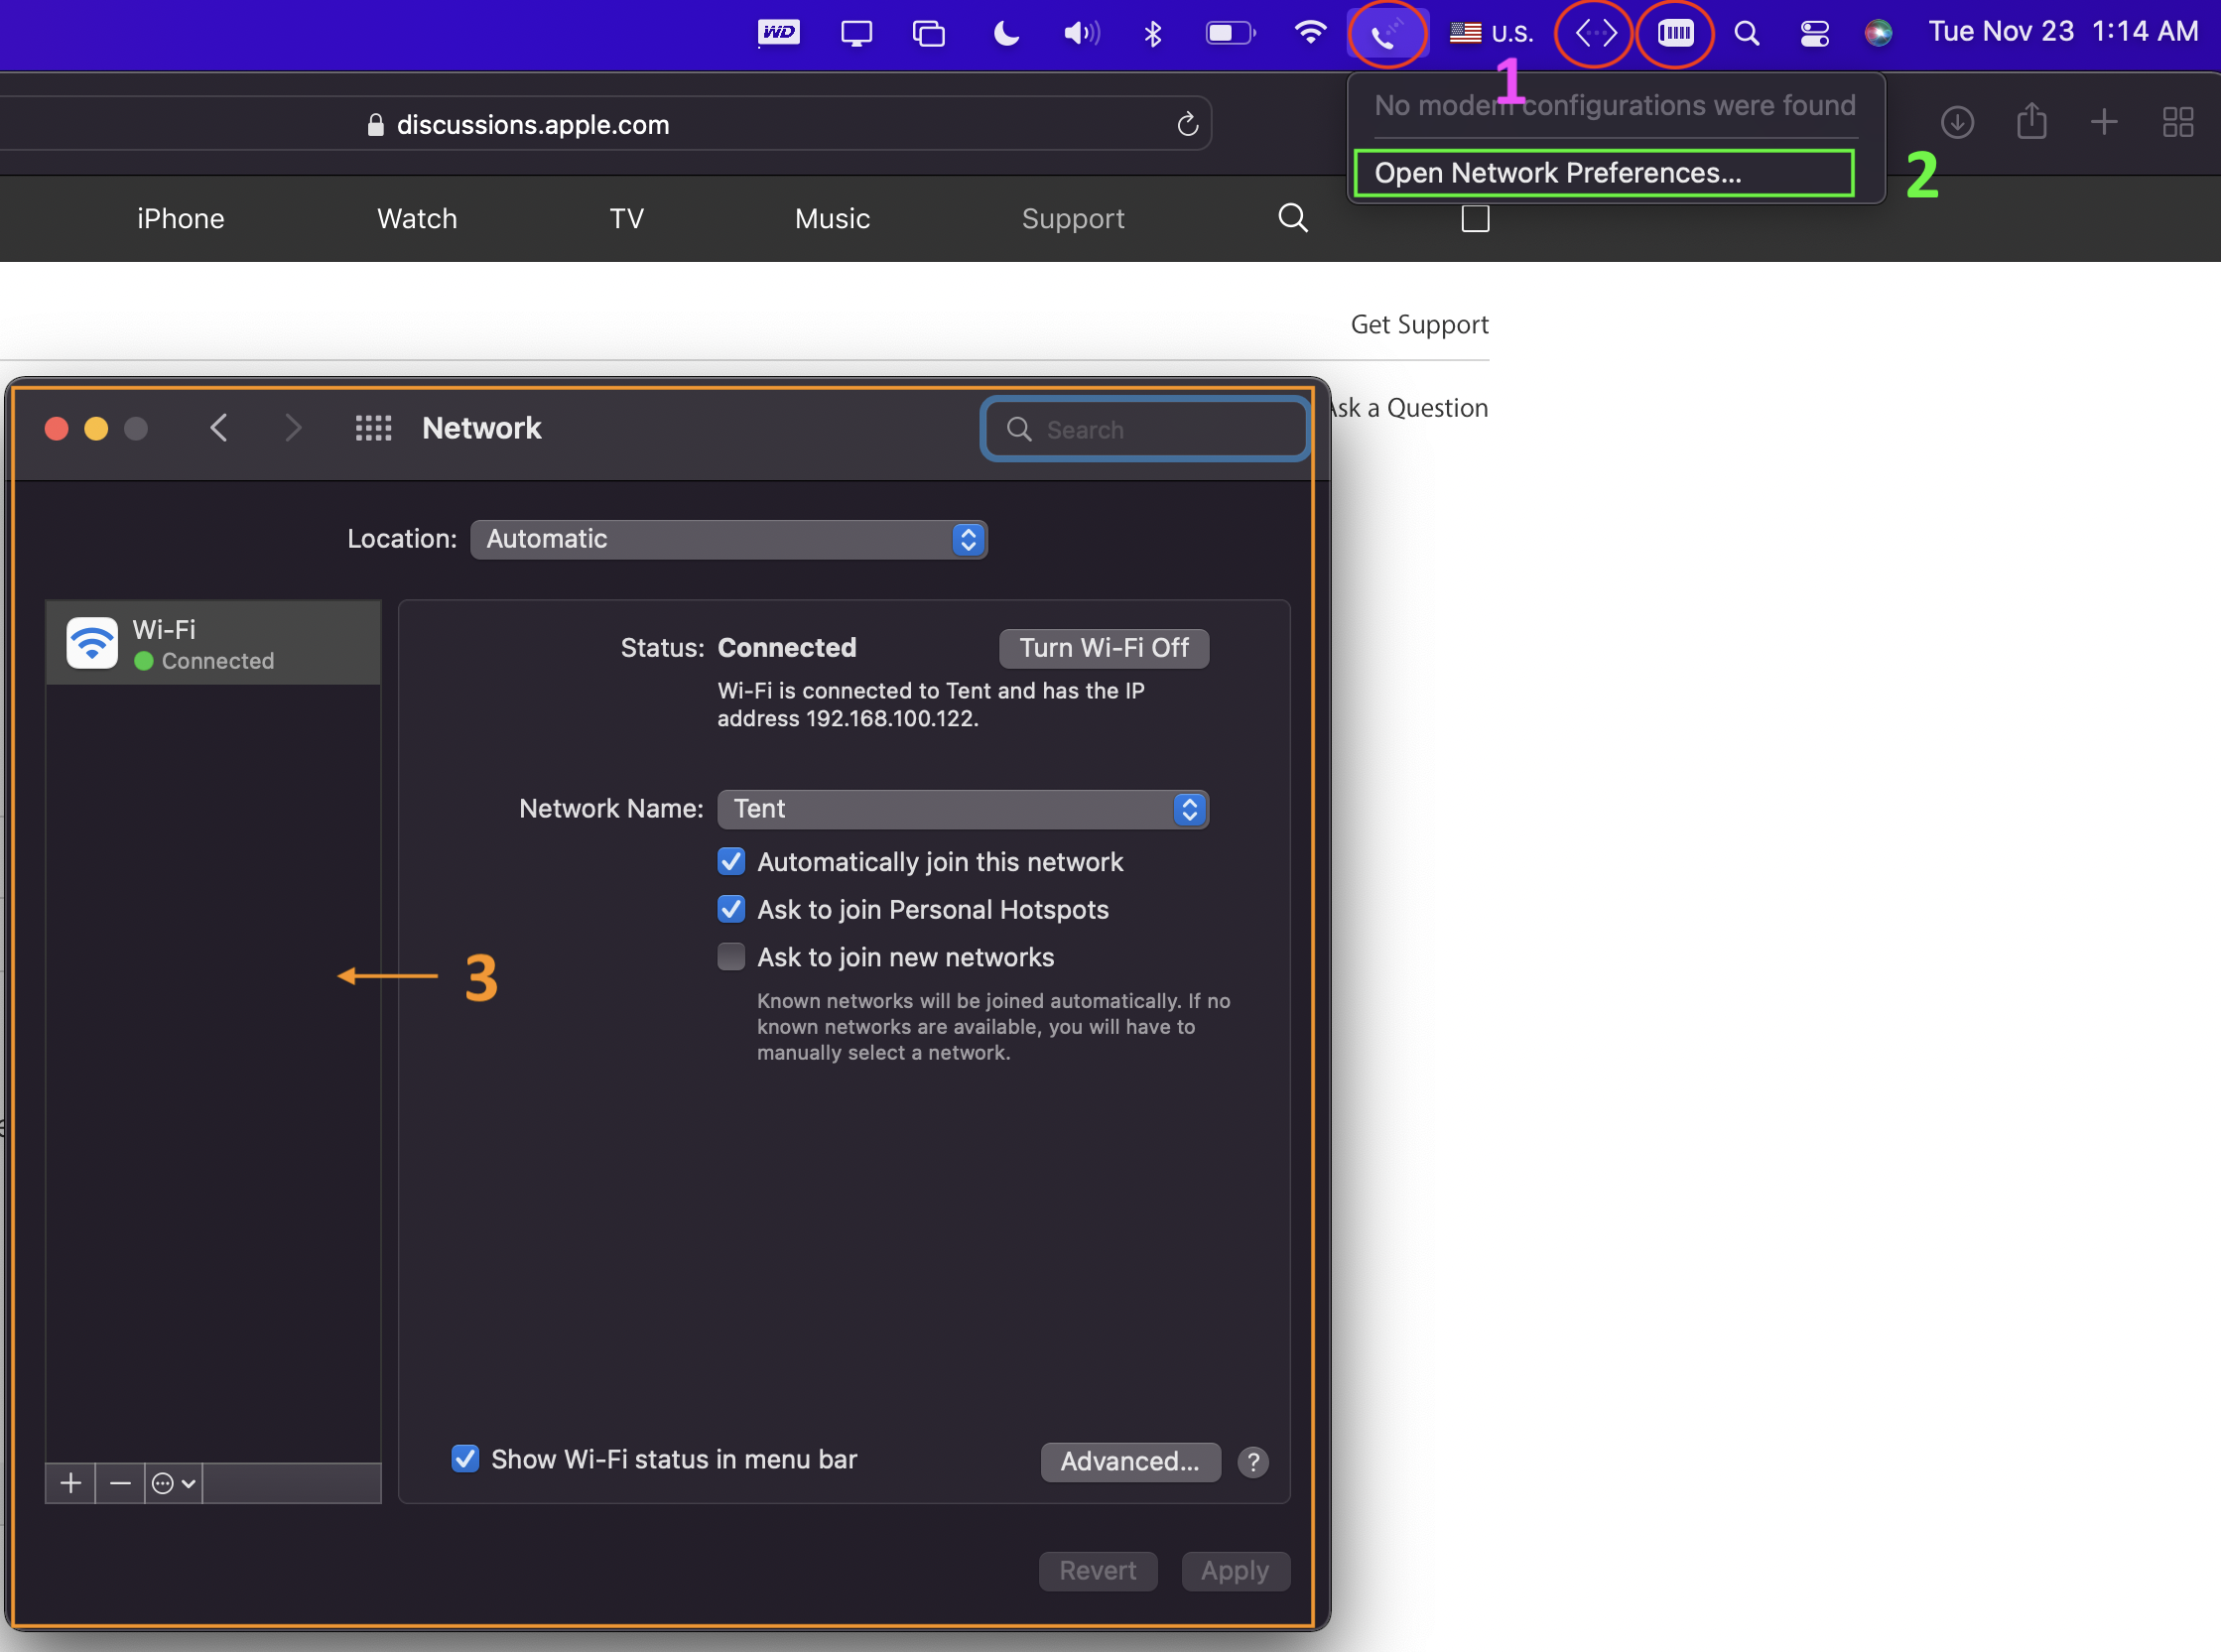This screenshot has width=2221, height=1652.
Task: Open Spotlight search in menu bar
Action: (1746, 34)
